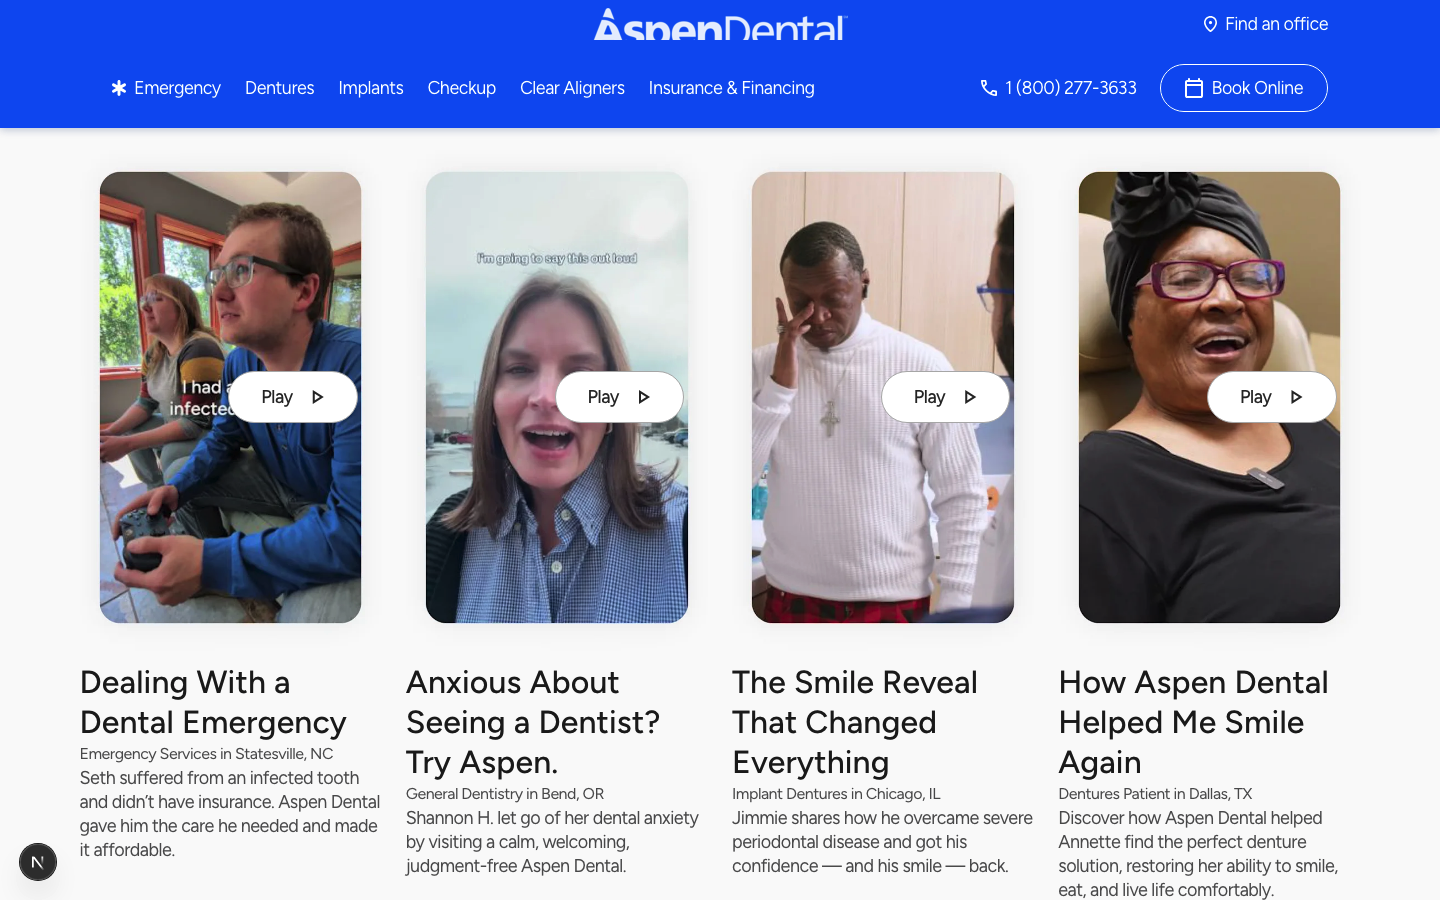This screenshot has width=1440, height=900.
Task: Click the paragraph starting 'Discover how Aspen Dental'
Action: (x=1198, y=854)
